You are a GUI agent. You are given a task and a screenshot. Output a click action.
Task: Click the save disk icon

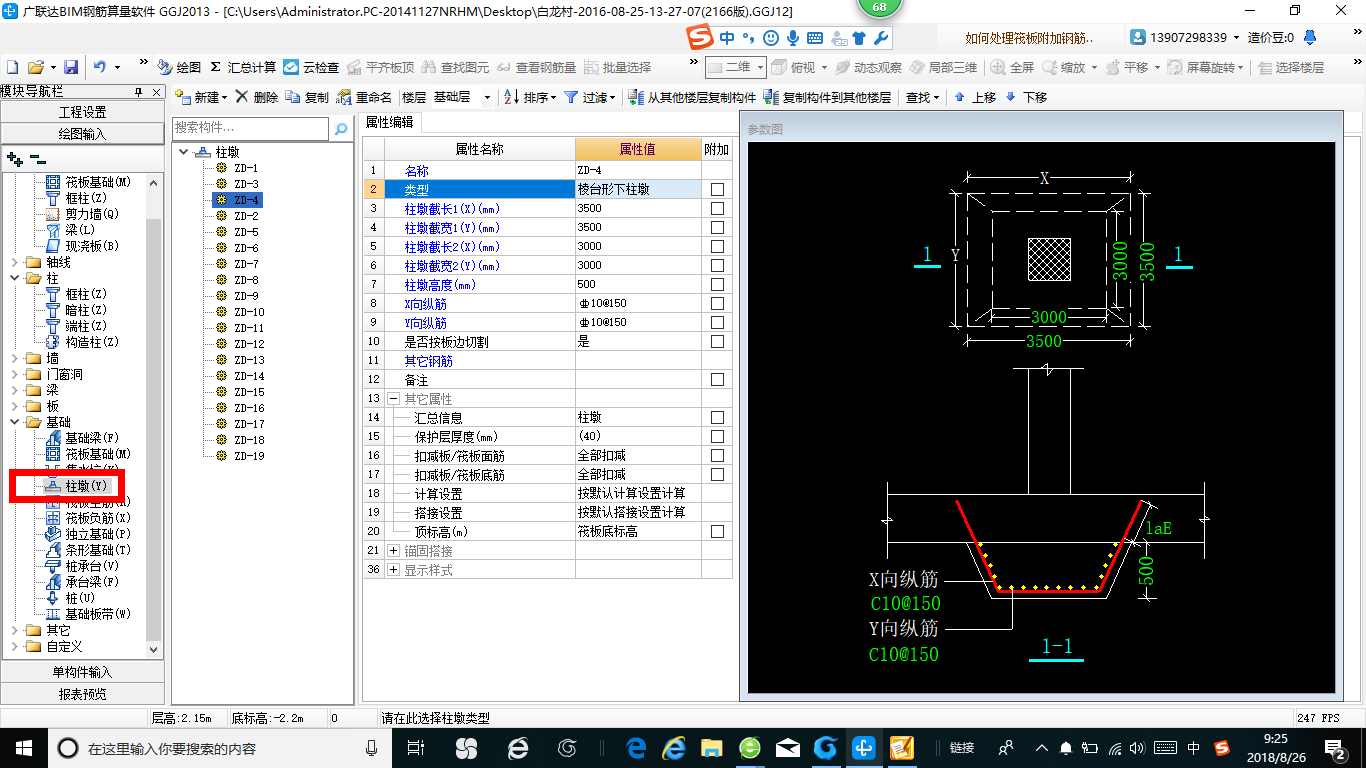71,67
